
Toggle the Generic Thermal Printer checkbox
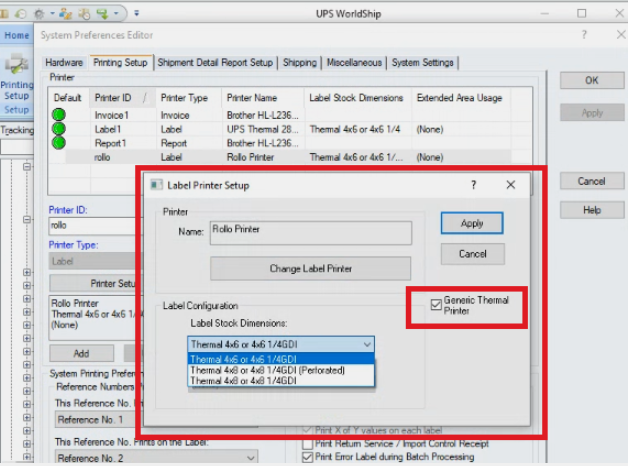coord(436,305)
